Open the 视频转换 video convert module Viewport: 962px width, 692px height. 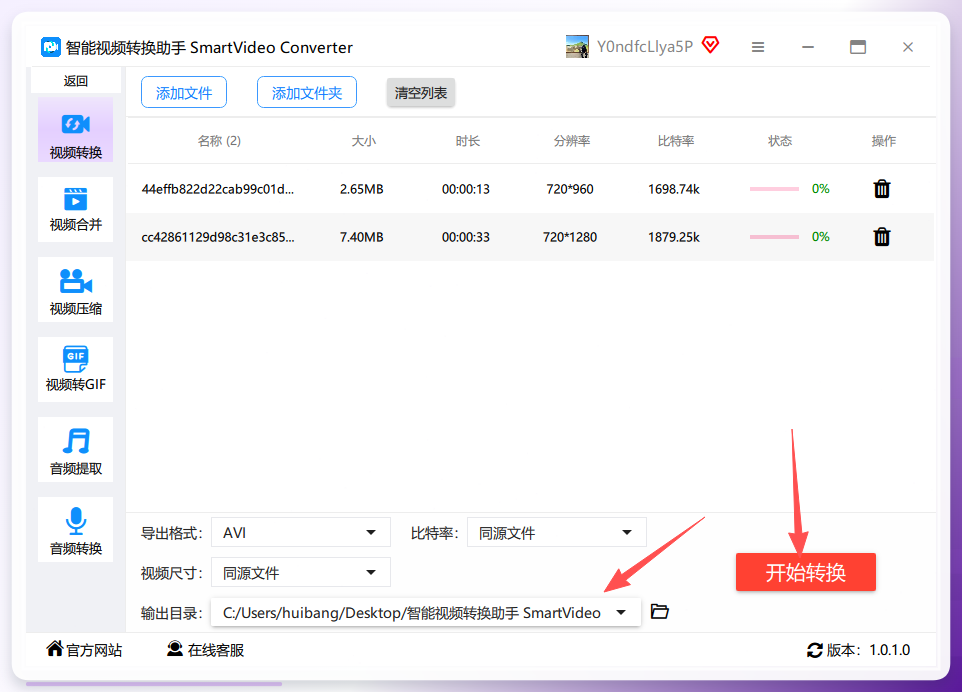click(75, 129)
